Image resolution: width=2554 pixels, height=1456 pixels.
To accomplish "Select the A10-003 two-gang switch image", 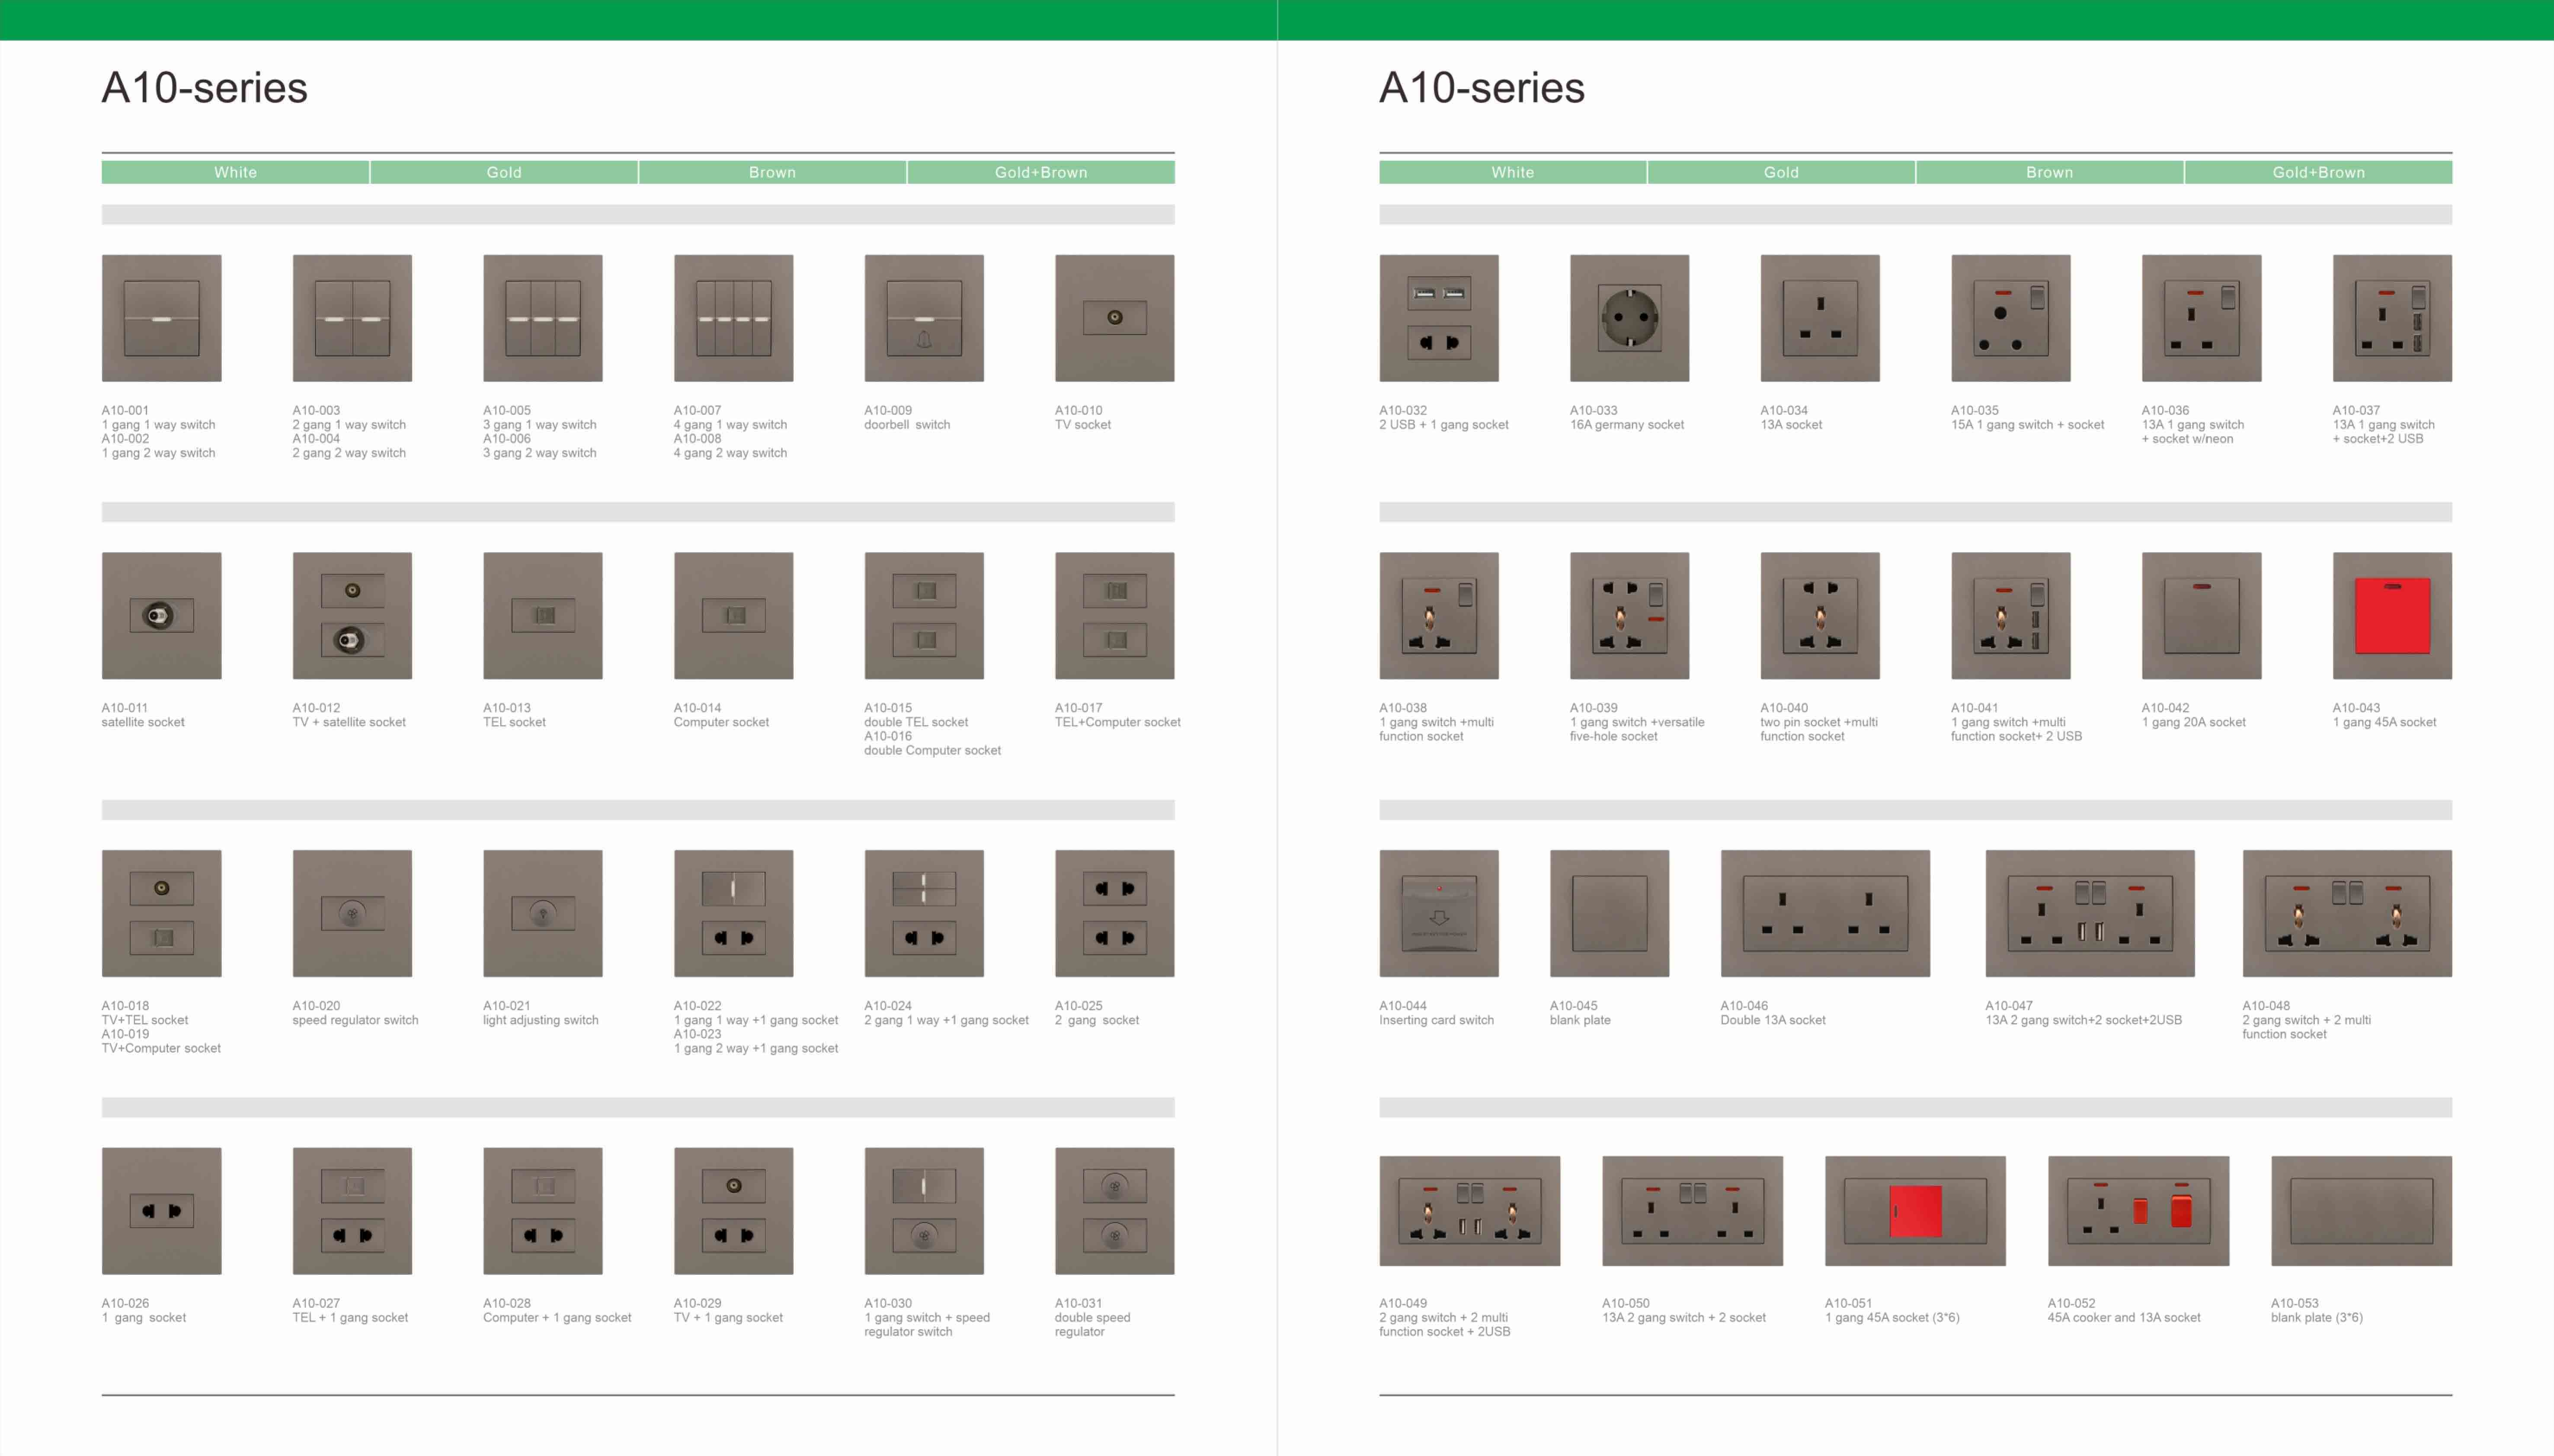I will [352, 318].
